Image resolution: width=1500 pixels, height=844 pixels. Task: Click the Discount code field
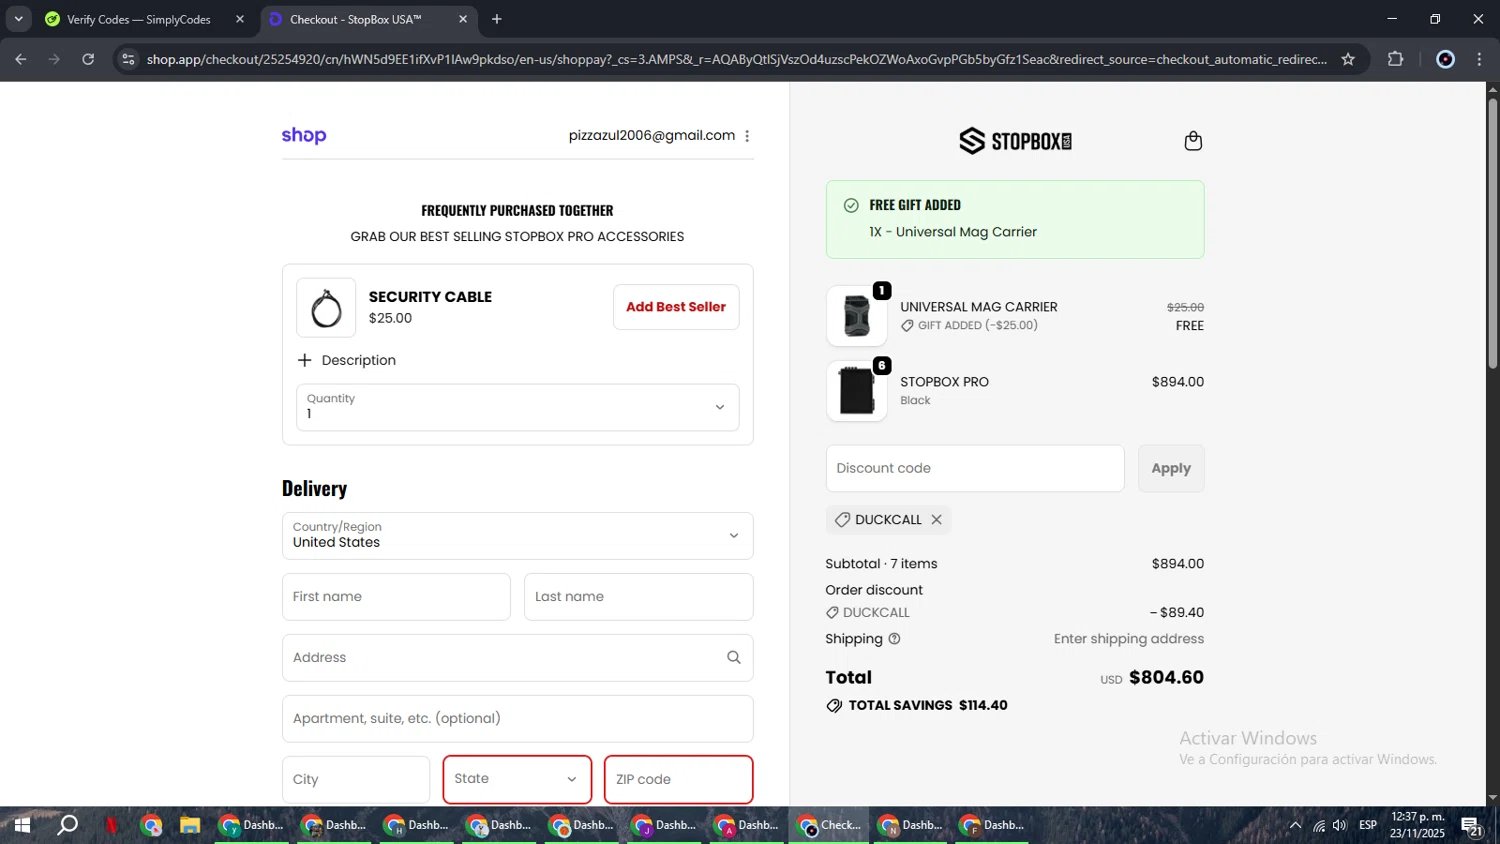[x=975, y=468]
